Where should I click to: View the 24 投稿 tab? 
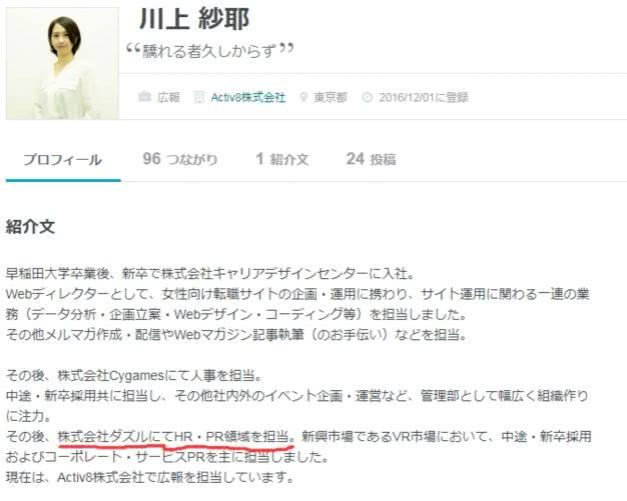click(x=371, y=159)
